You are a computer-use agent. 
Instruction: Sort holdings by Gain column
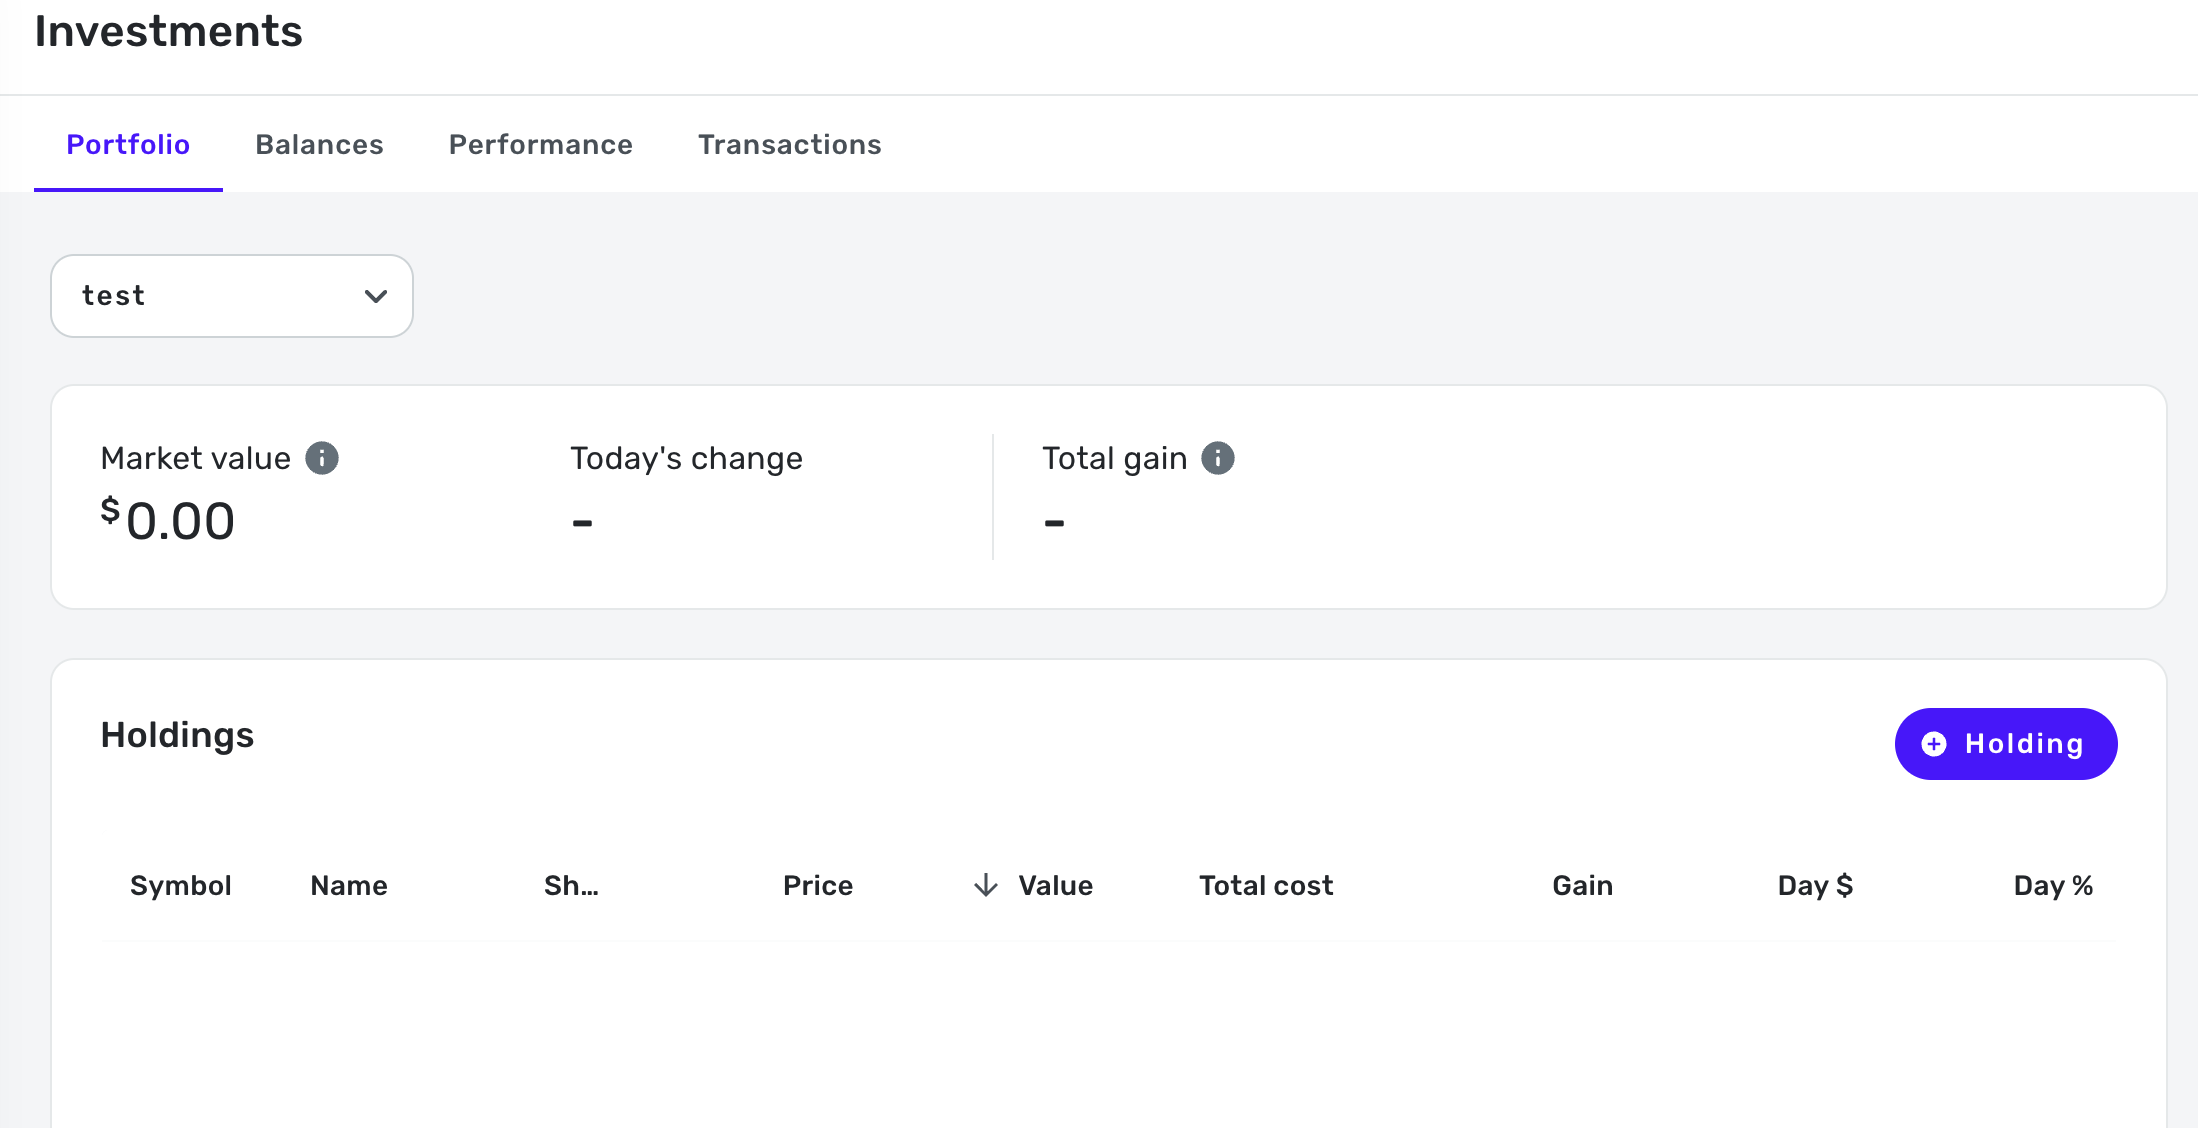click(1582, 885)
